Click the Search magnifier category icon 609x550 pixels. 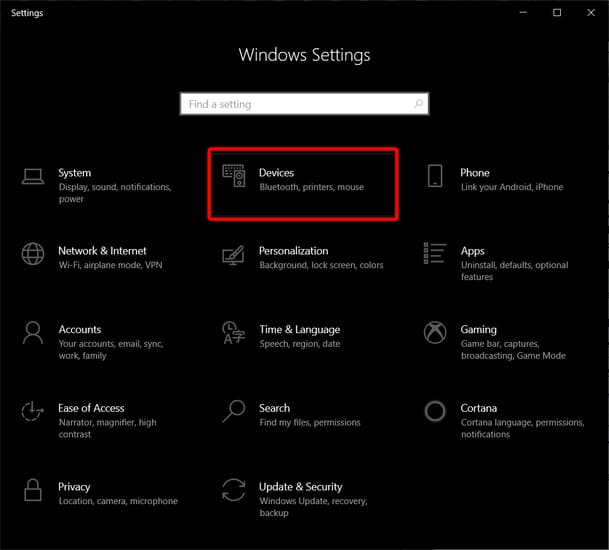click(233, 411)
